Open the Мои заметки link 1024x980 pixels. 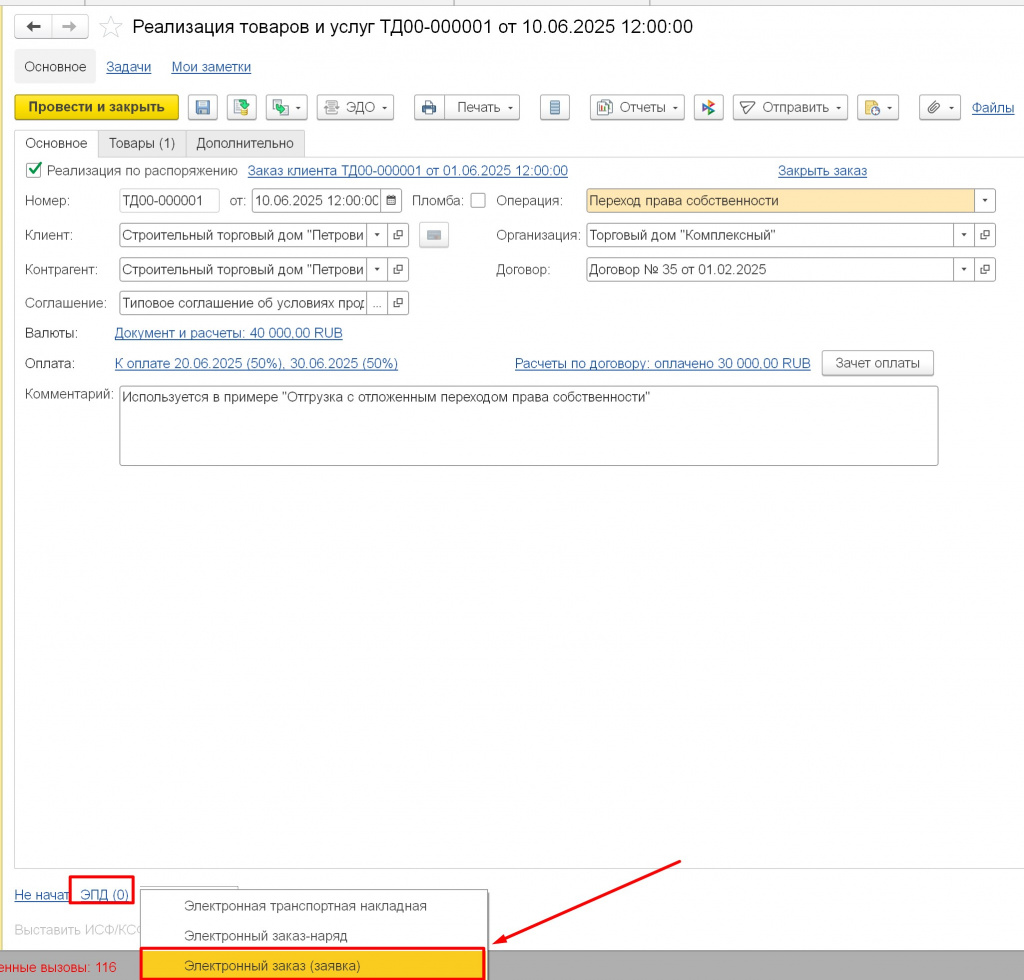click(x=211, y=67)
